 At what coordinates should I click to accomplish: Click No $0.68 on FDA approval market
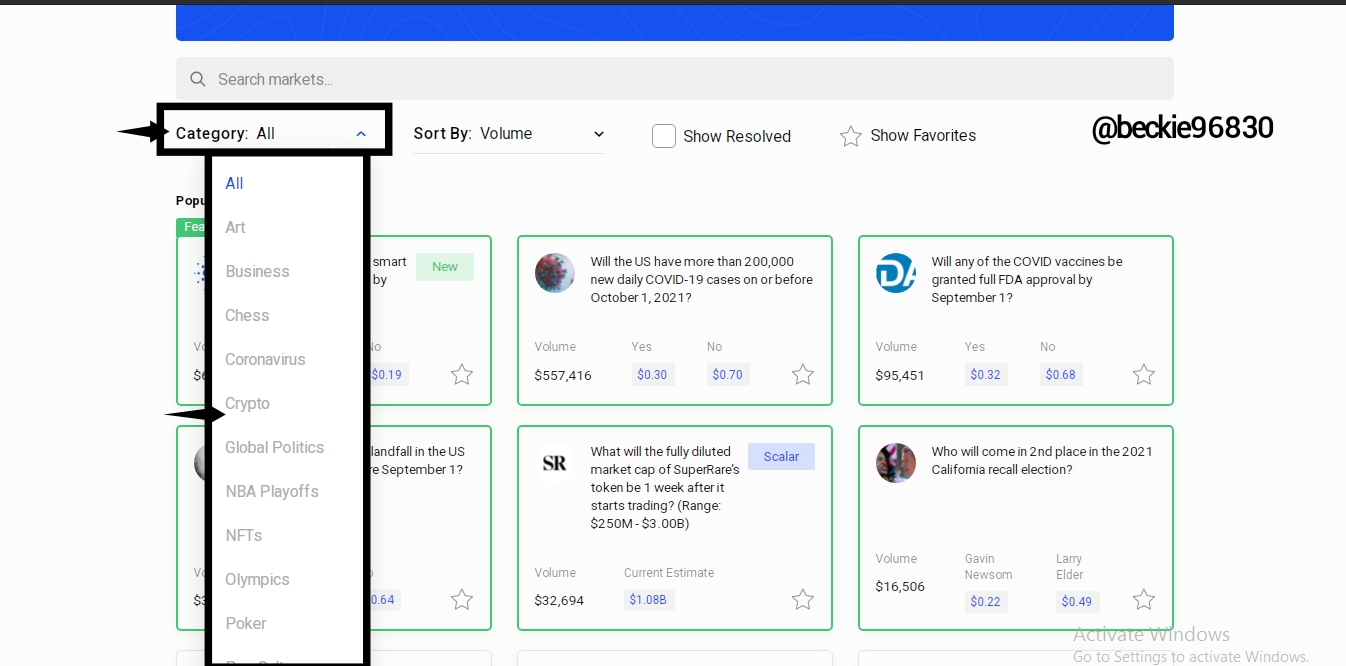click(1061, 375)
